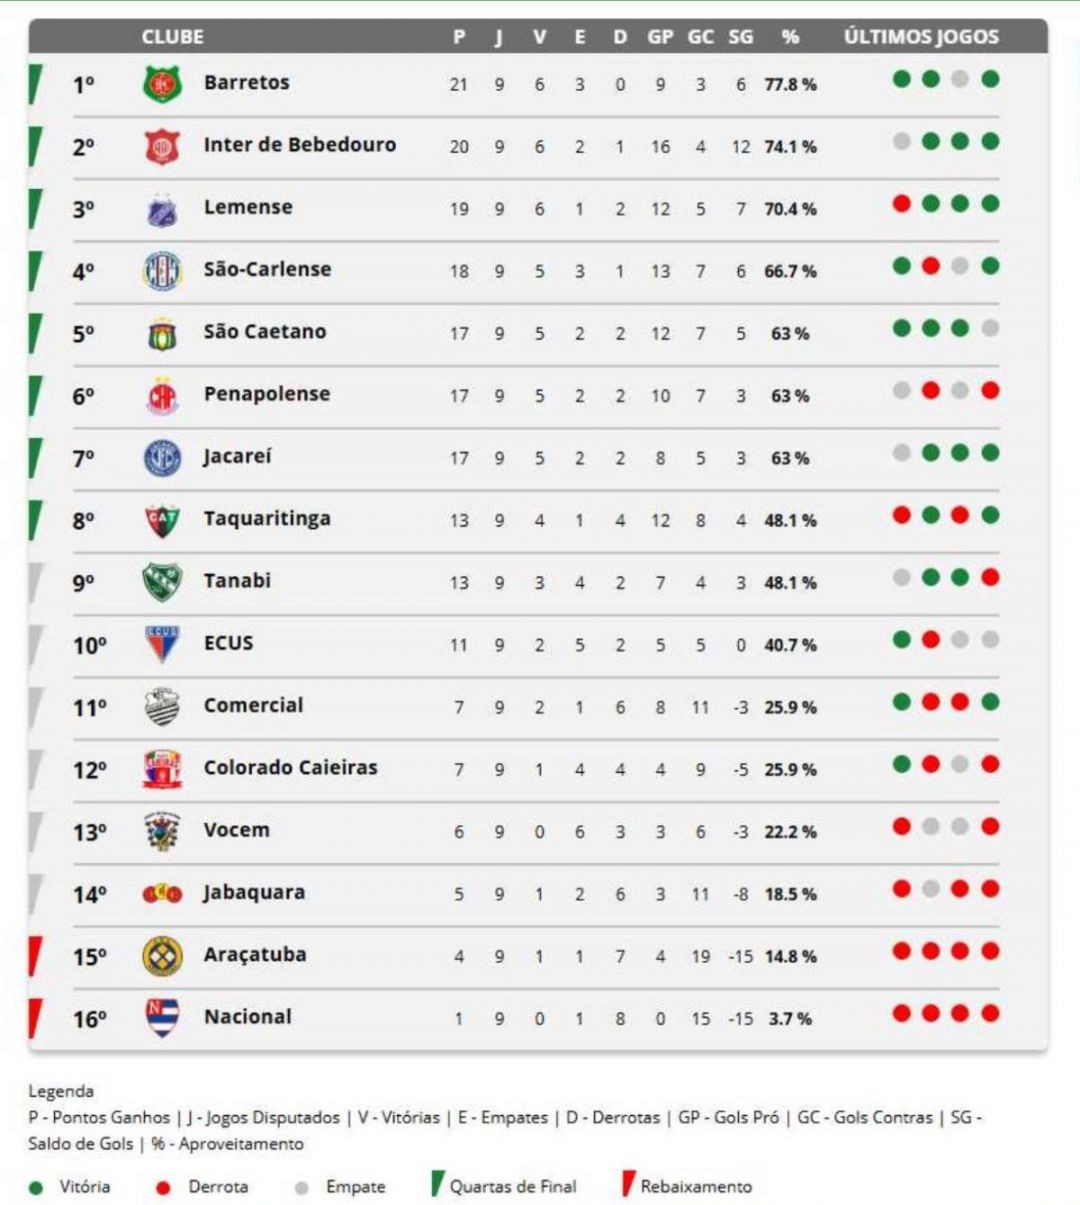This screenshot has width=1080, height=1205.
Task: Click the Araçatuba round badge
Action: tap(161, 956)
